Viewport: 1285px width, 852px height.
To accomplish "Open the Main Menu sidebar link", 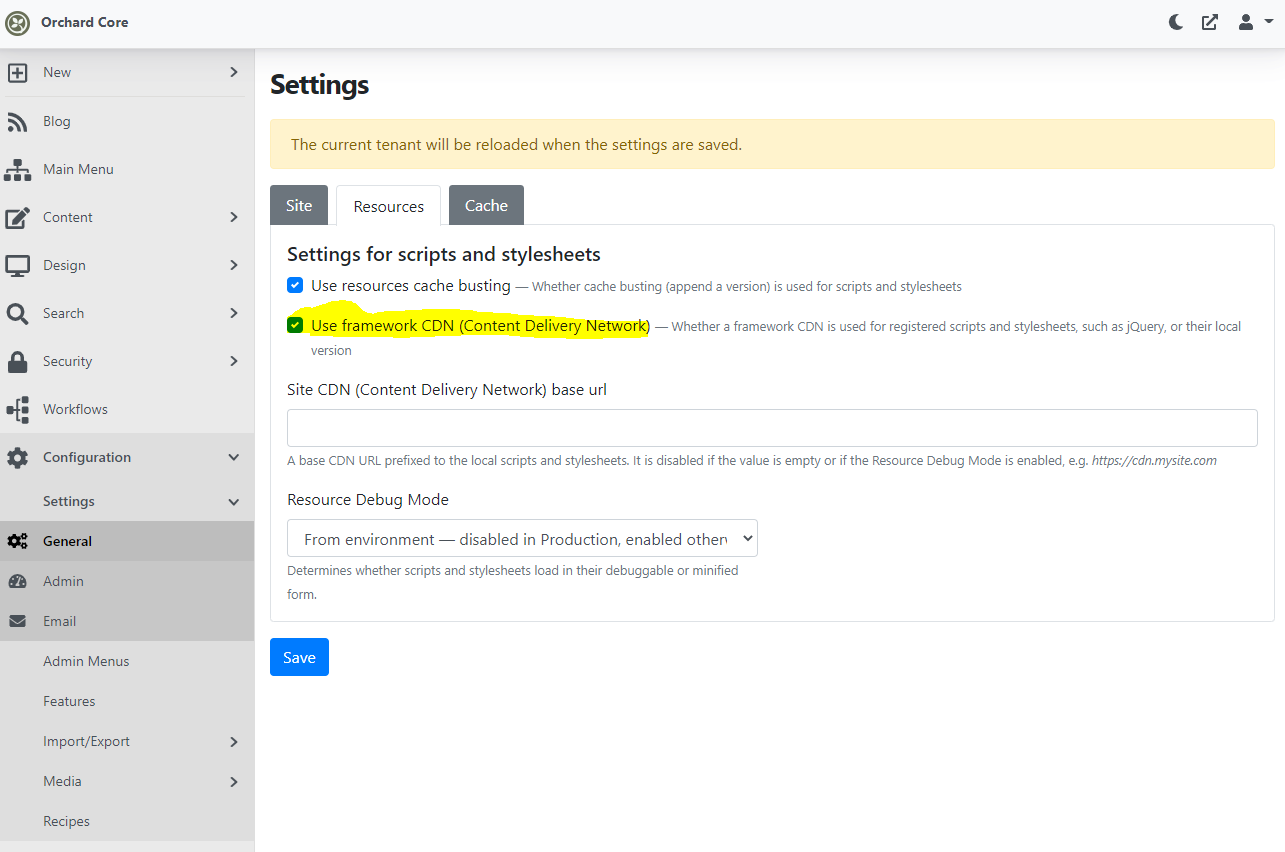I will point(78,169).
